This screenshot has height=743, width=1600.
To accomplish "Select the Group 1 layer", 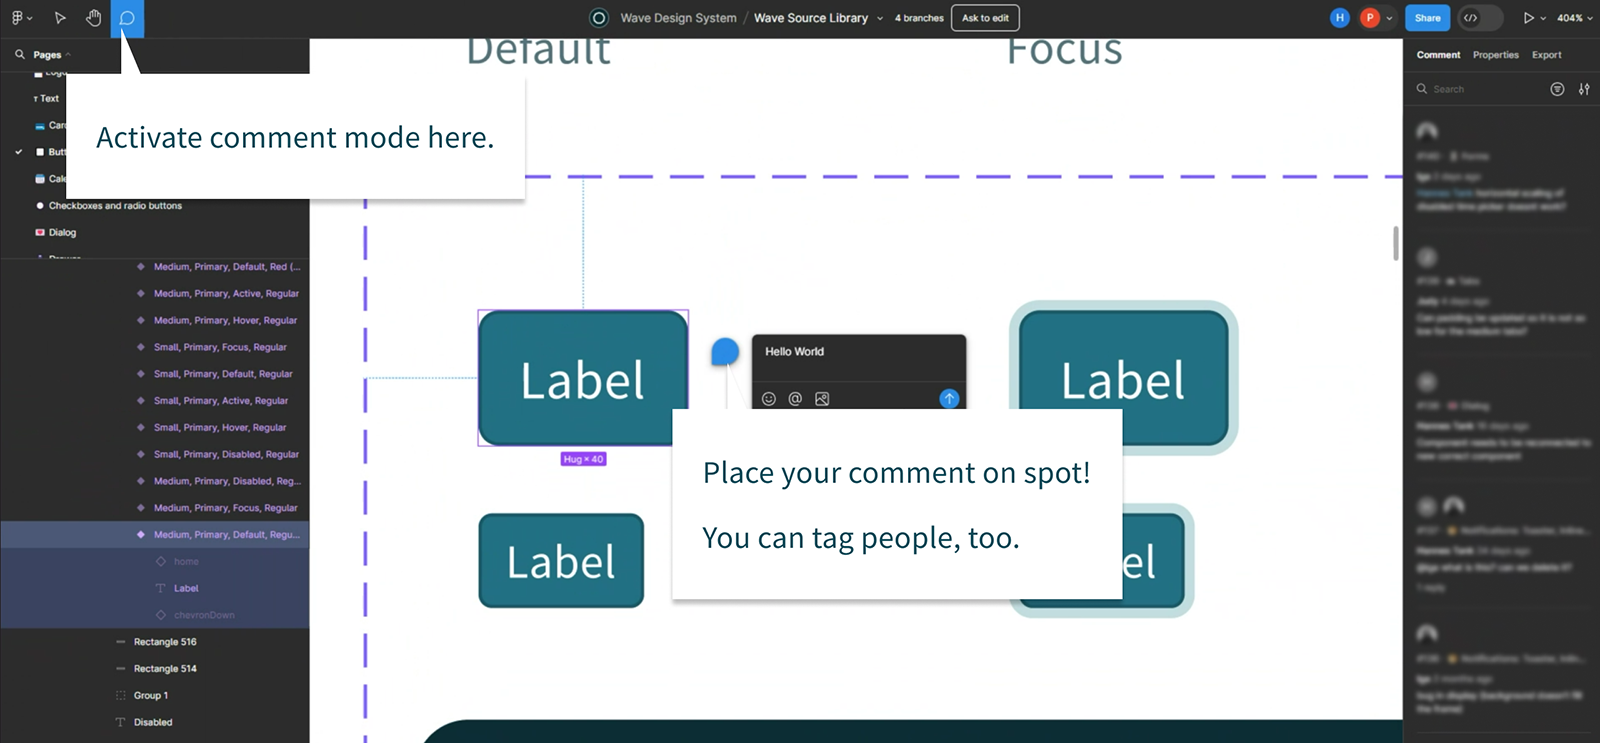I will coord(151,696).
